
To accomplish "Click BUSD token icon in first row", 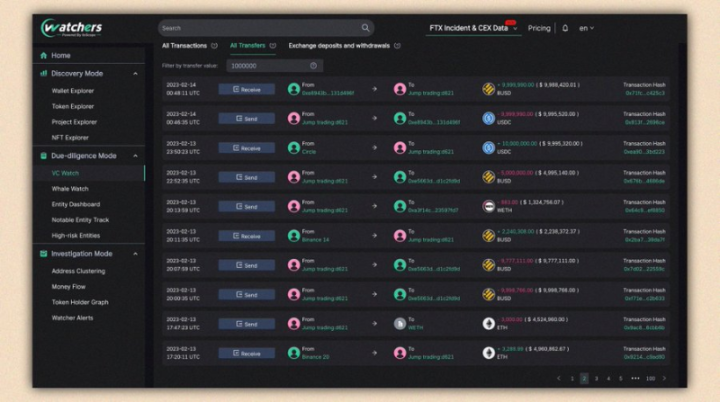I will (x=489, y=89).
